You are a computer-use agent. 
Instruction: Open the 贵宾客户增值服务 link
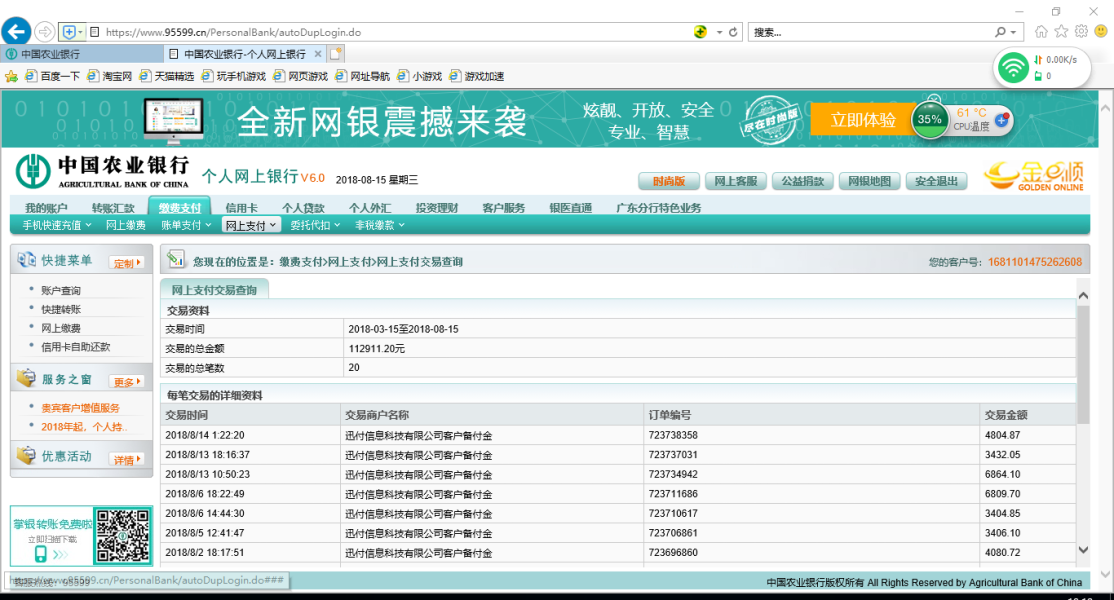tap(80, 408)
